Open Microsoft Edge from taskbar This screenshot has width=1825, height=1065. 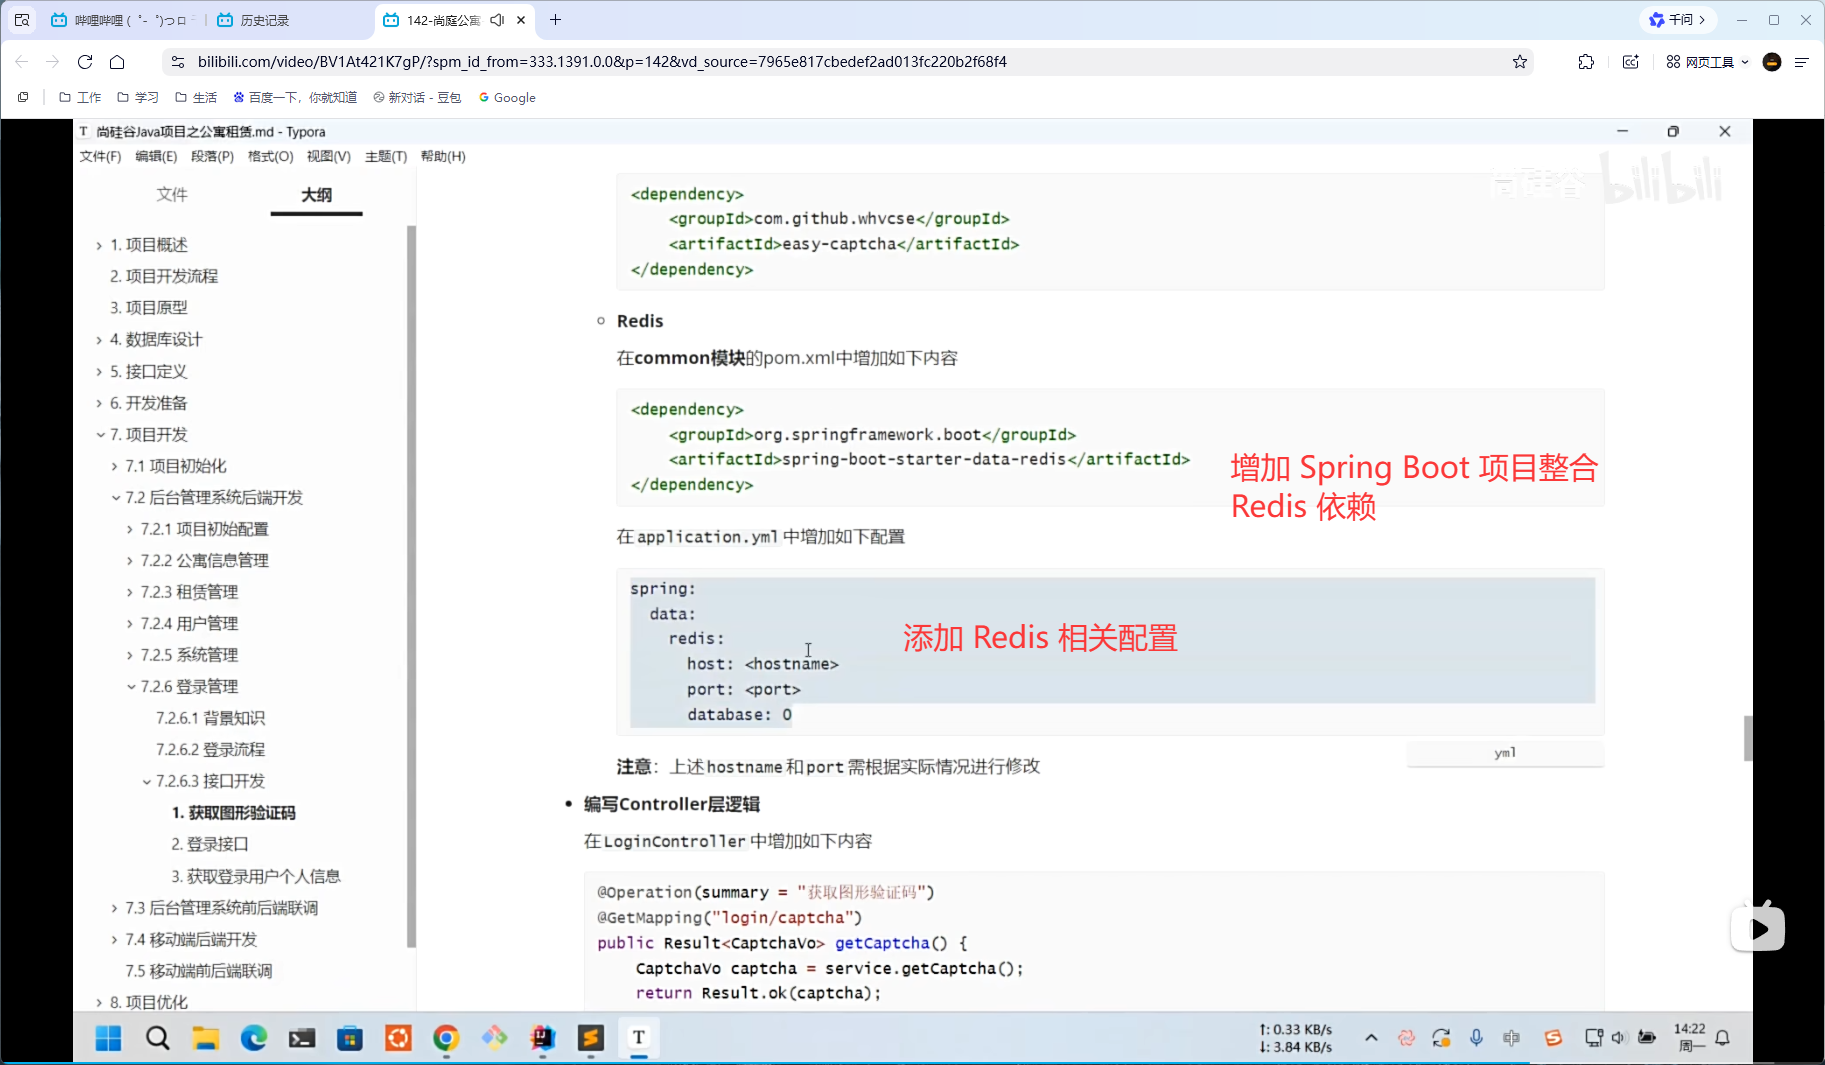254,1038
